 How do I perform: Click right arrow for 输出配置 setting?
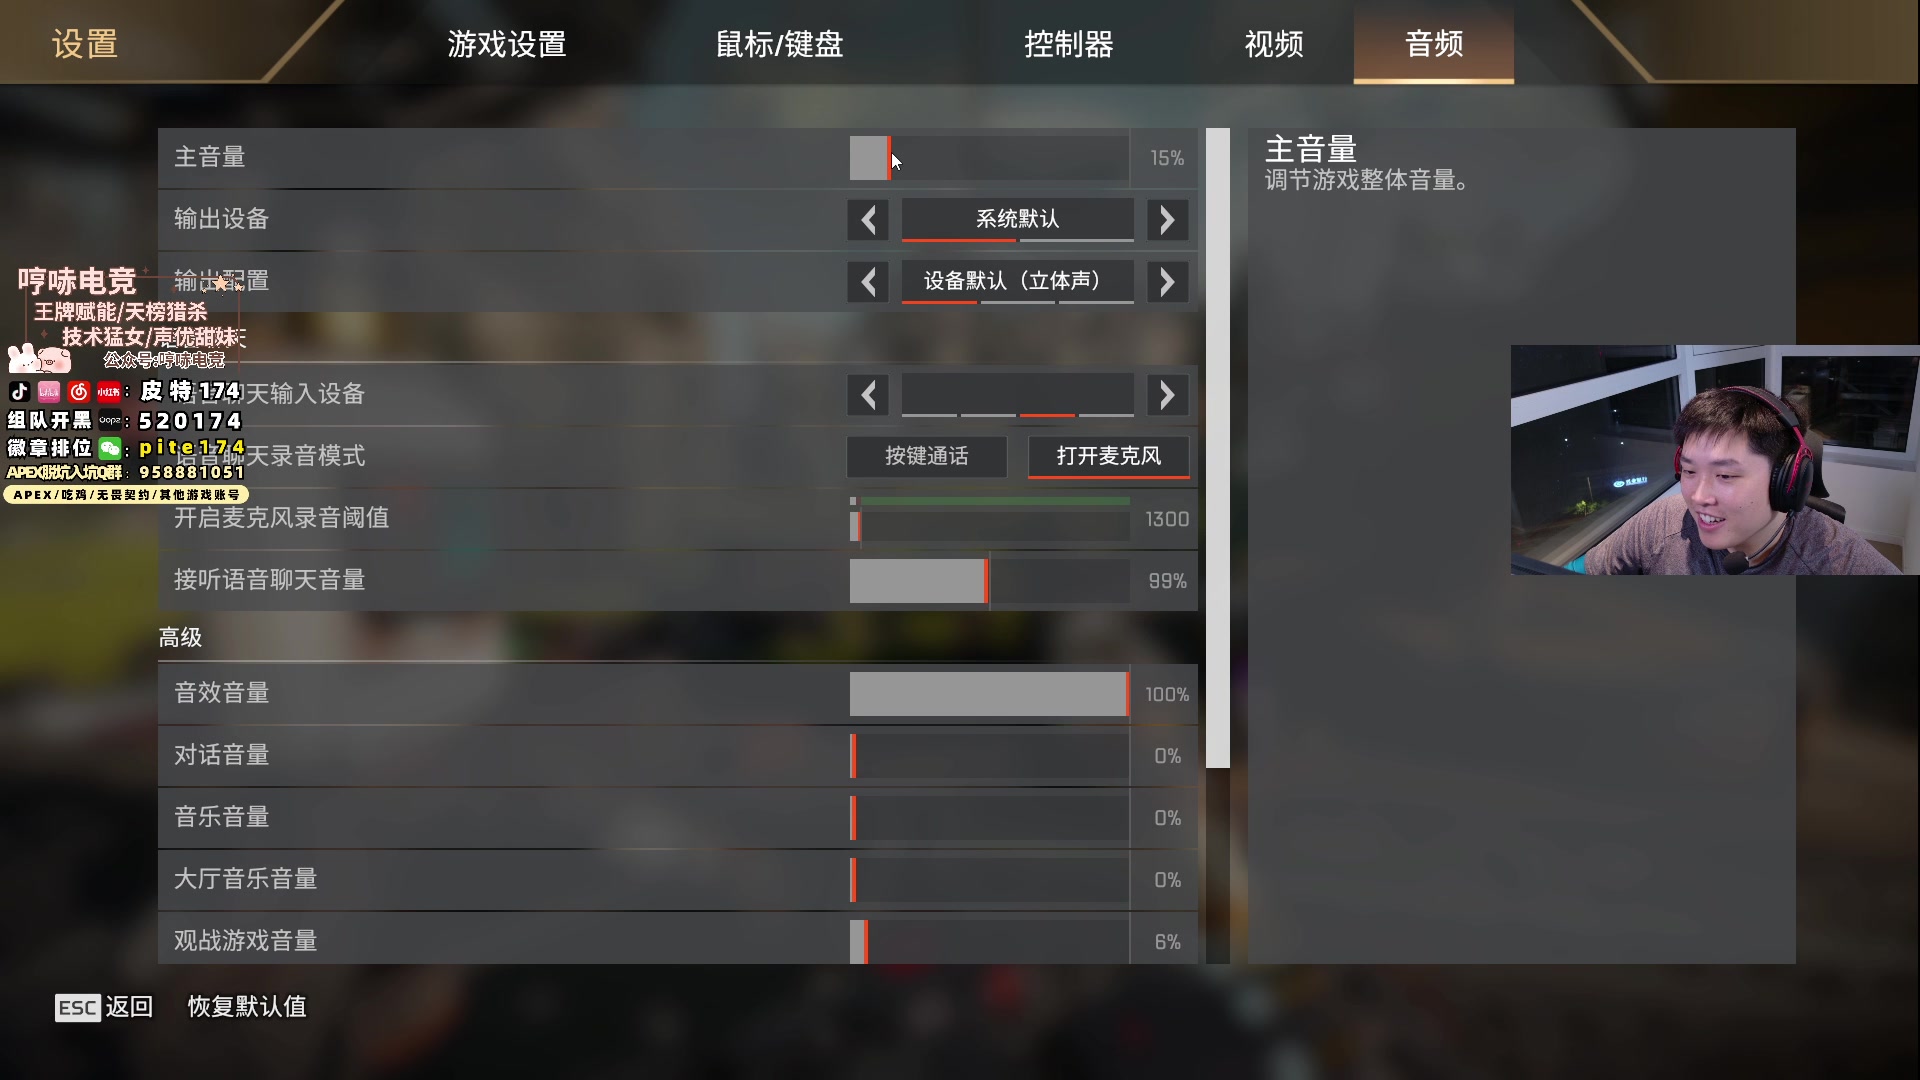(x=1167, y=281)
